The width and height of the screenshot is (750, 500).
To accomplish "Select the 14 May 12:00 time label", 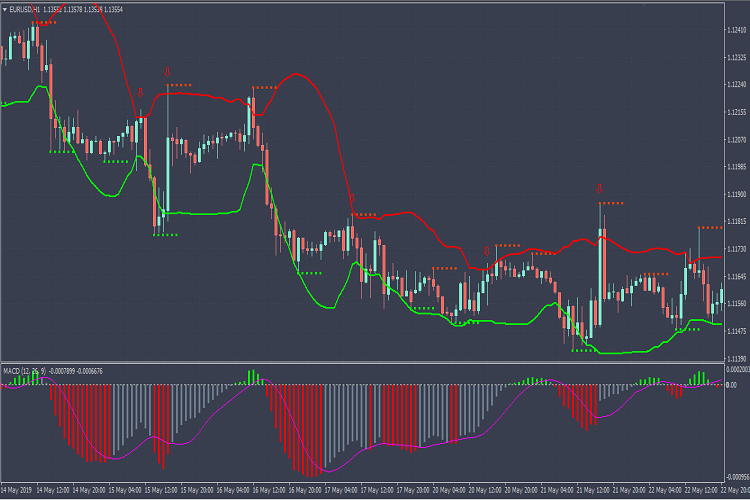I will point(53,490).
